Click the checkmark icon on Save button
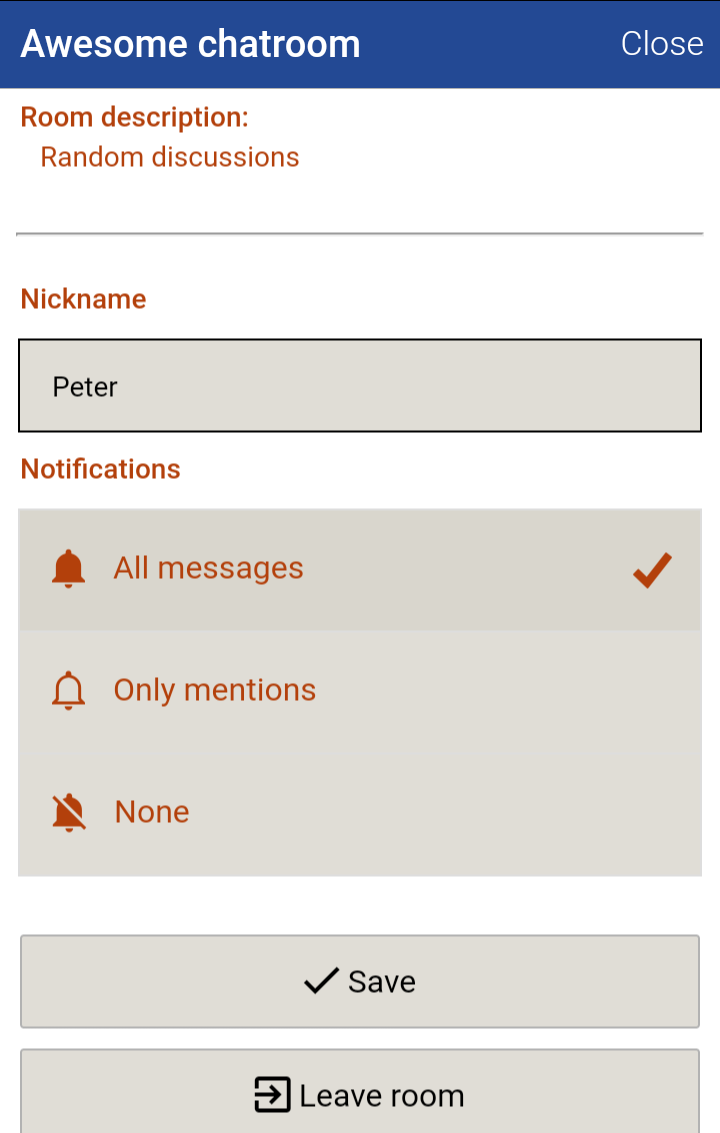720x1133 pixels. 321,982
